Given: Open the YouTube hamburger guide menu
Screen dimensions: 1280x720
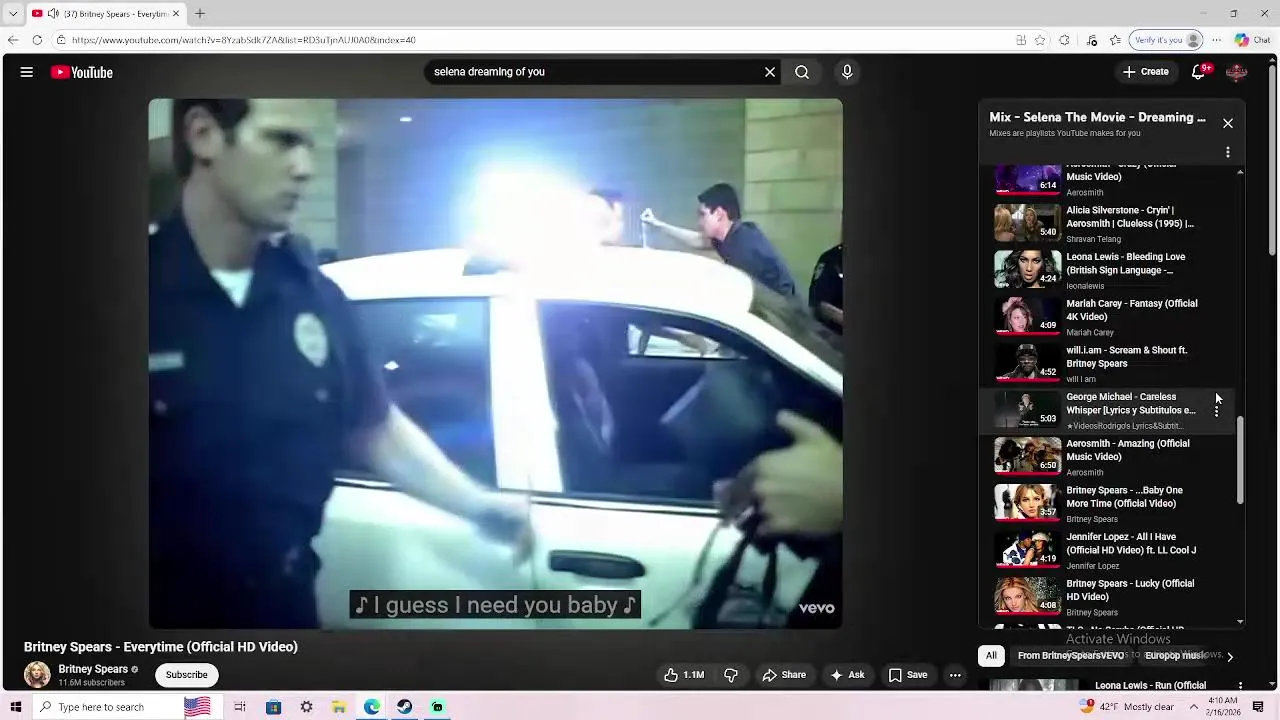Looking at the screenshot, I should click(27, 72).
